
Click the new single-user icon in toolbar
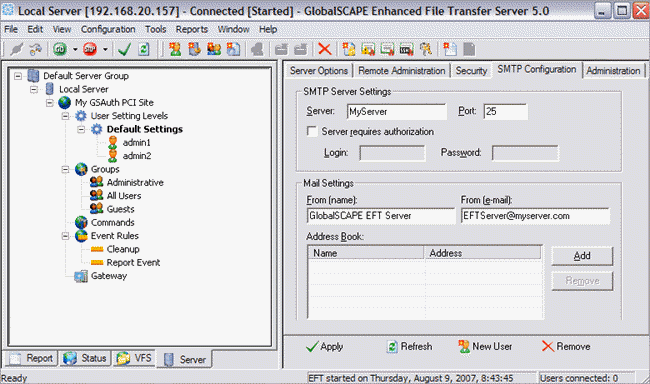tap(175, 49)
